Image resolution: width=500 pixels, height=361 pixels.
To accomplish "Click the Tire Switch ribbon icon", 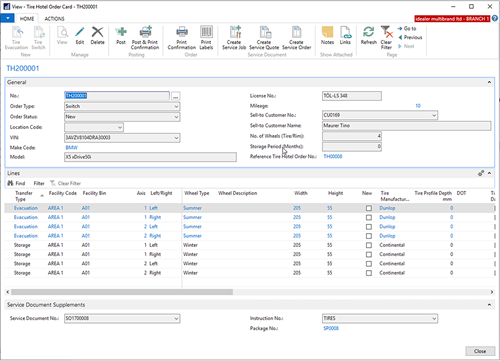I will tap(38, 38).
